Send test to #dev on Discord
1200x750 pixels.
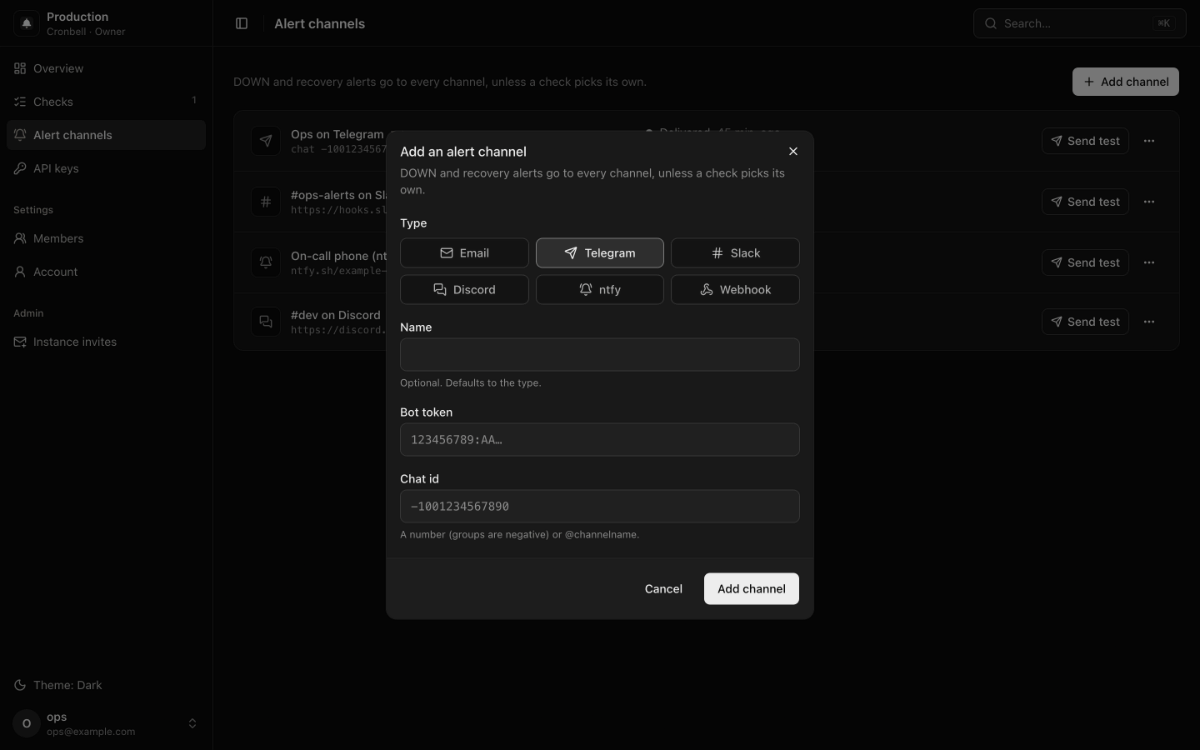1085,321
